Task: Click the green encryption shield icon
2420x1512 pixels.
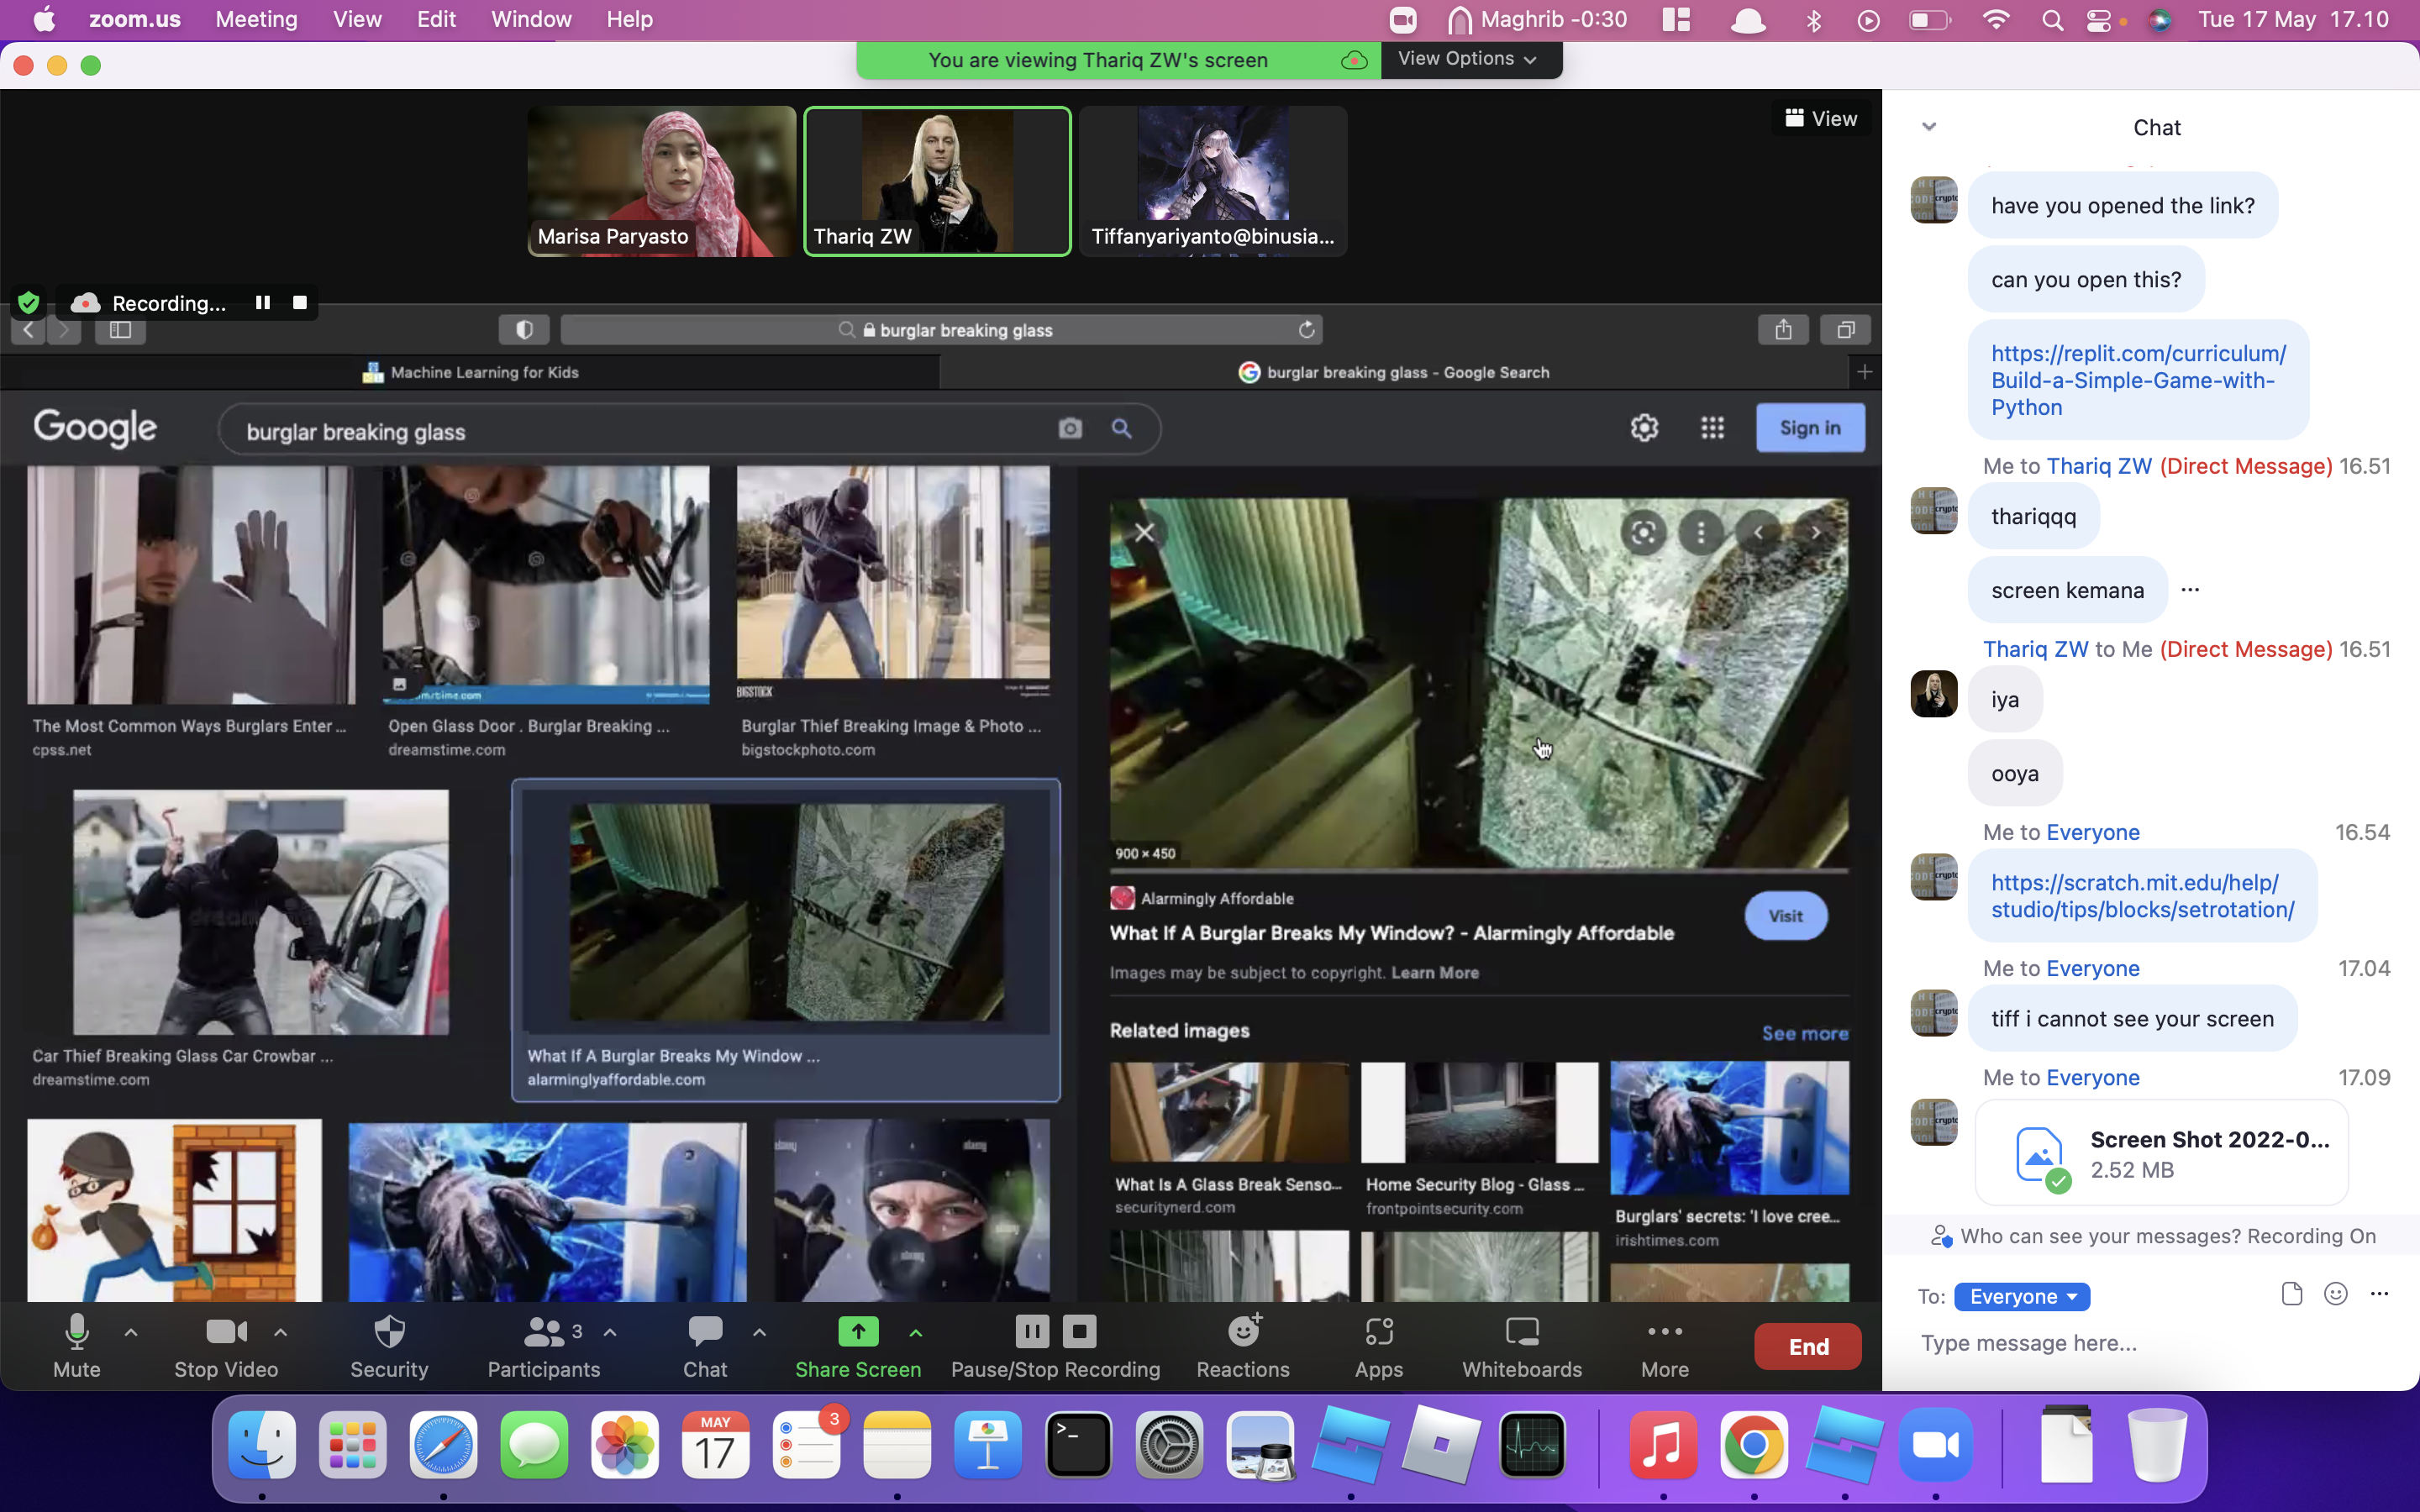Action: pyautogui.click(x=29, y=302)
